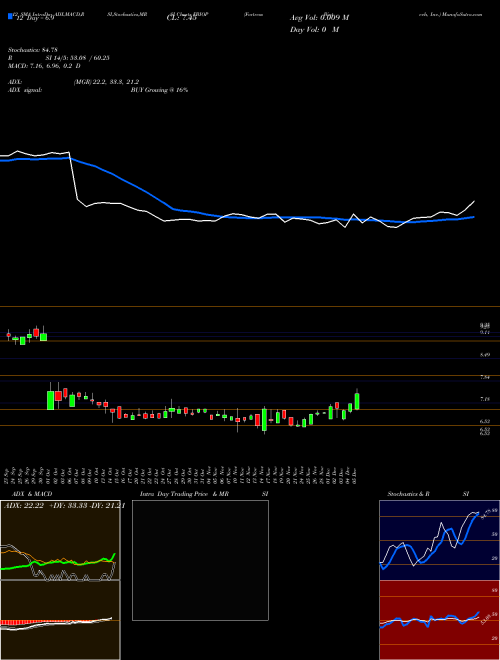The width and height of the screenshot is (500, 660).
Task: Click the 'ADX signal:' label
Action: (25, 90)
